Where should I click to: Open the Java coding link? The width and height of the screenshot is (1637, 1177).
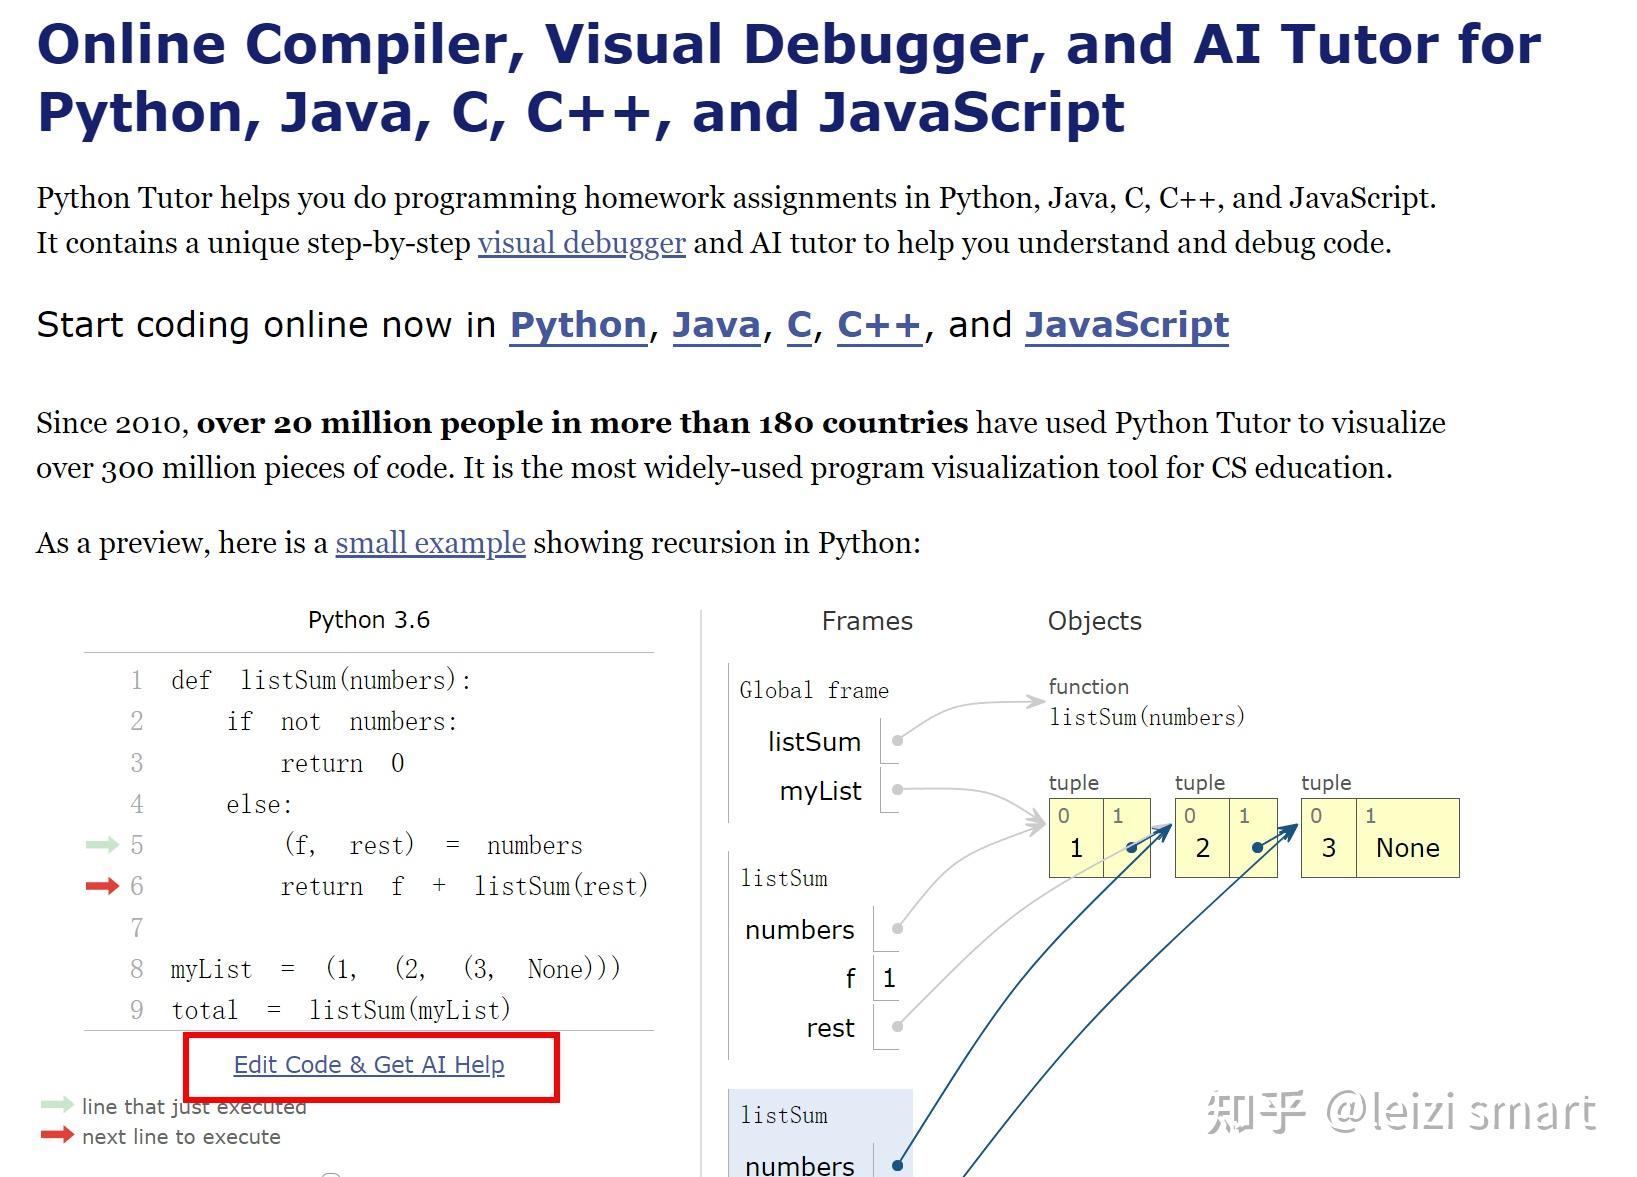716,325
